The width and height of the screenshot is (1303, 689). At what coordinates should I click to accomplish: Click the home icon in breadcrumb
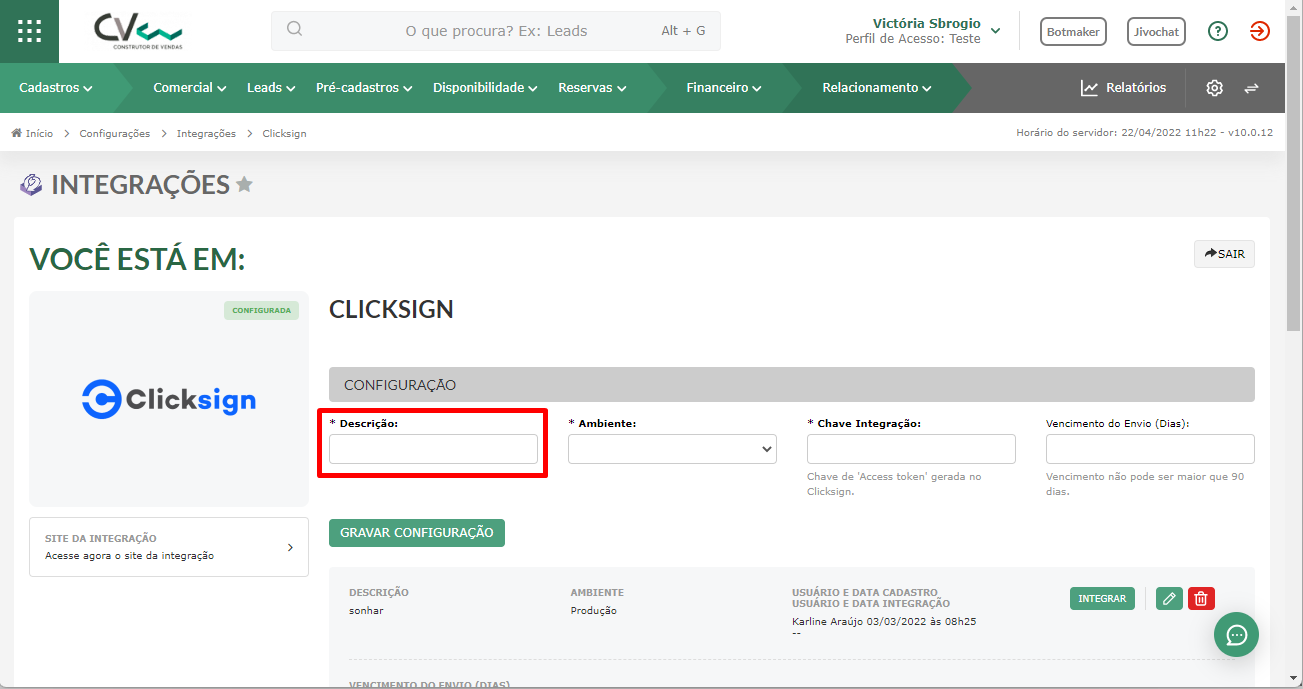click(x=16, y=133)
